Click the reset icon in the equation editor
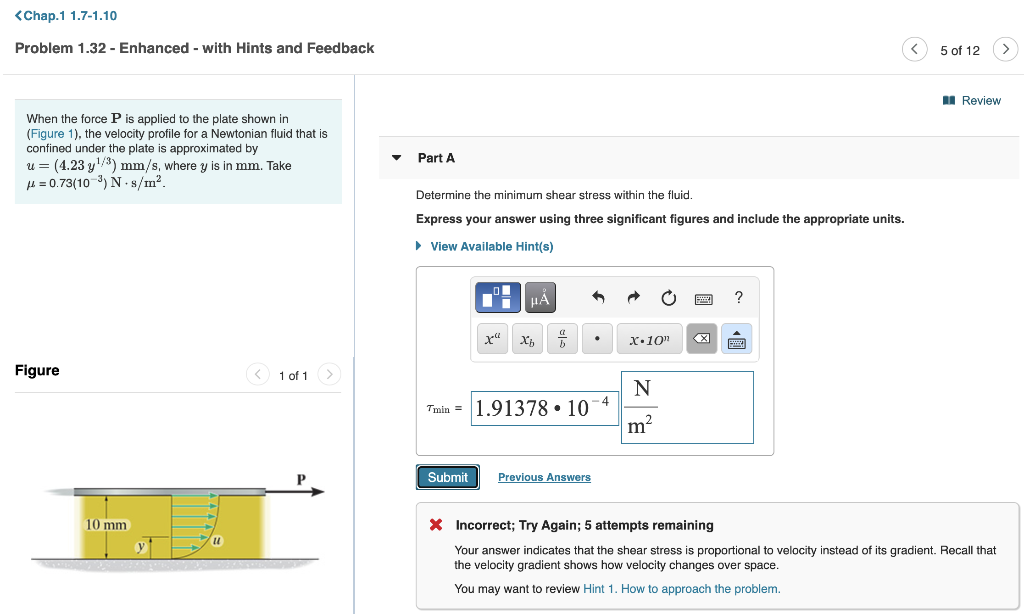Image resolution: width=1024 pixels, height=614 pixels. tap(666, 297)
